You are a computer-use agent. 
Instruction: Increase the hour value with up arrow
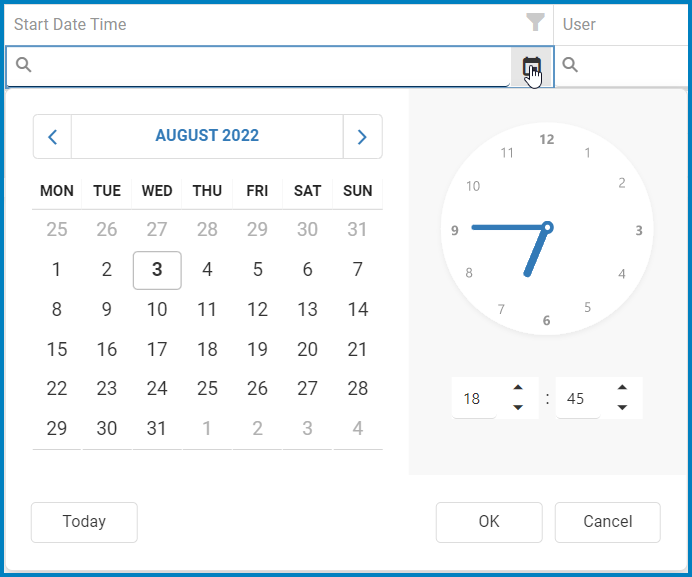click(x=518, y=388)
